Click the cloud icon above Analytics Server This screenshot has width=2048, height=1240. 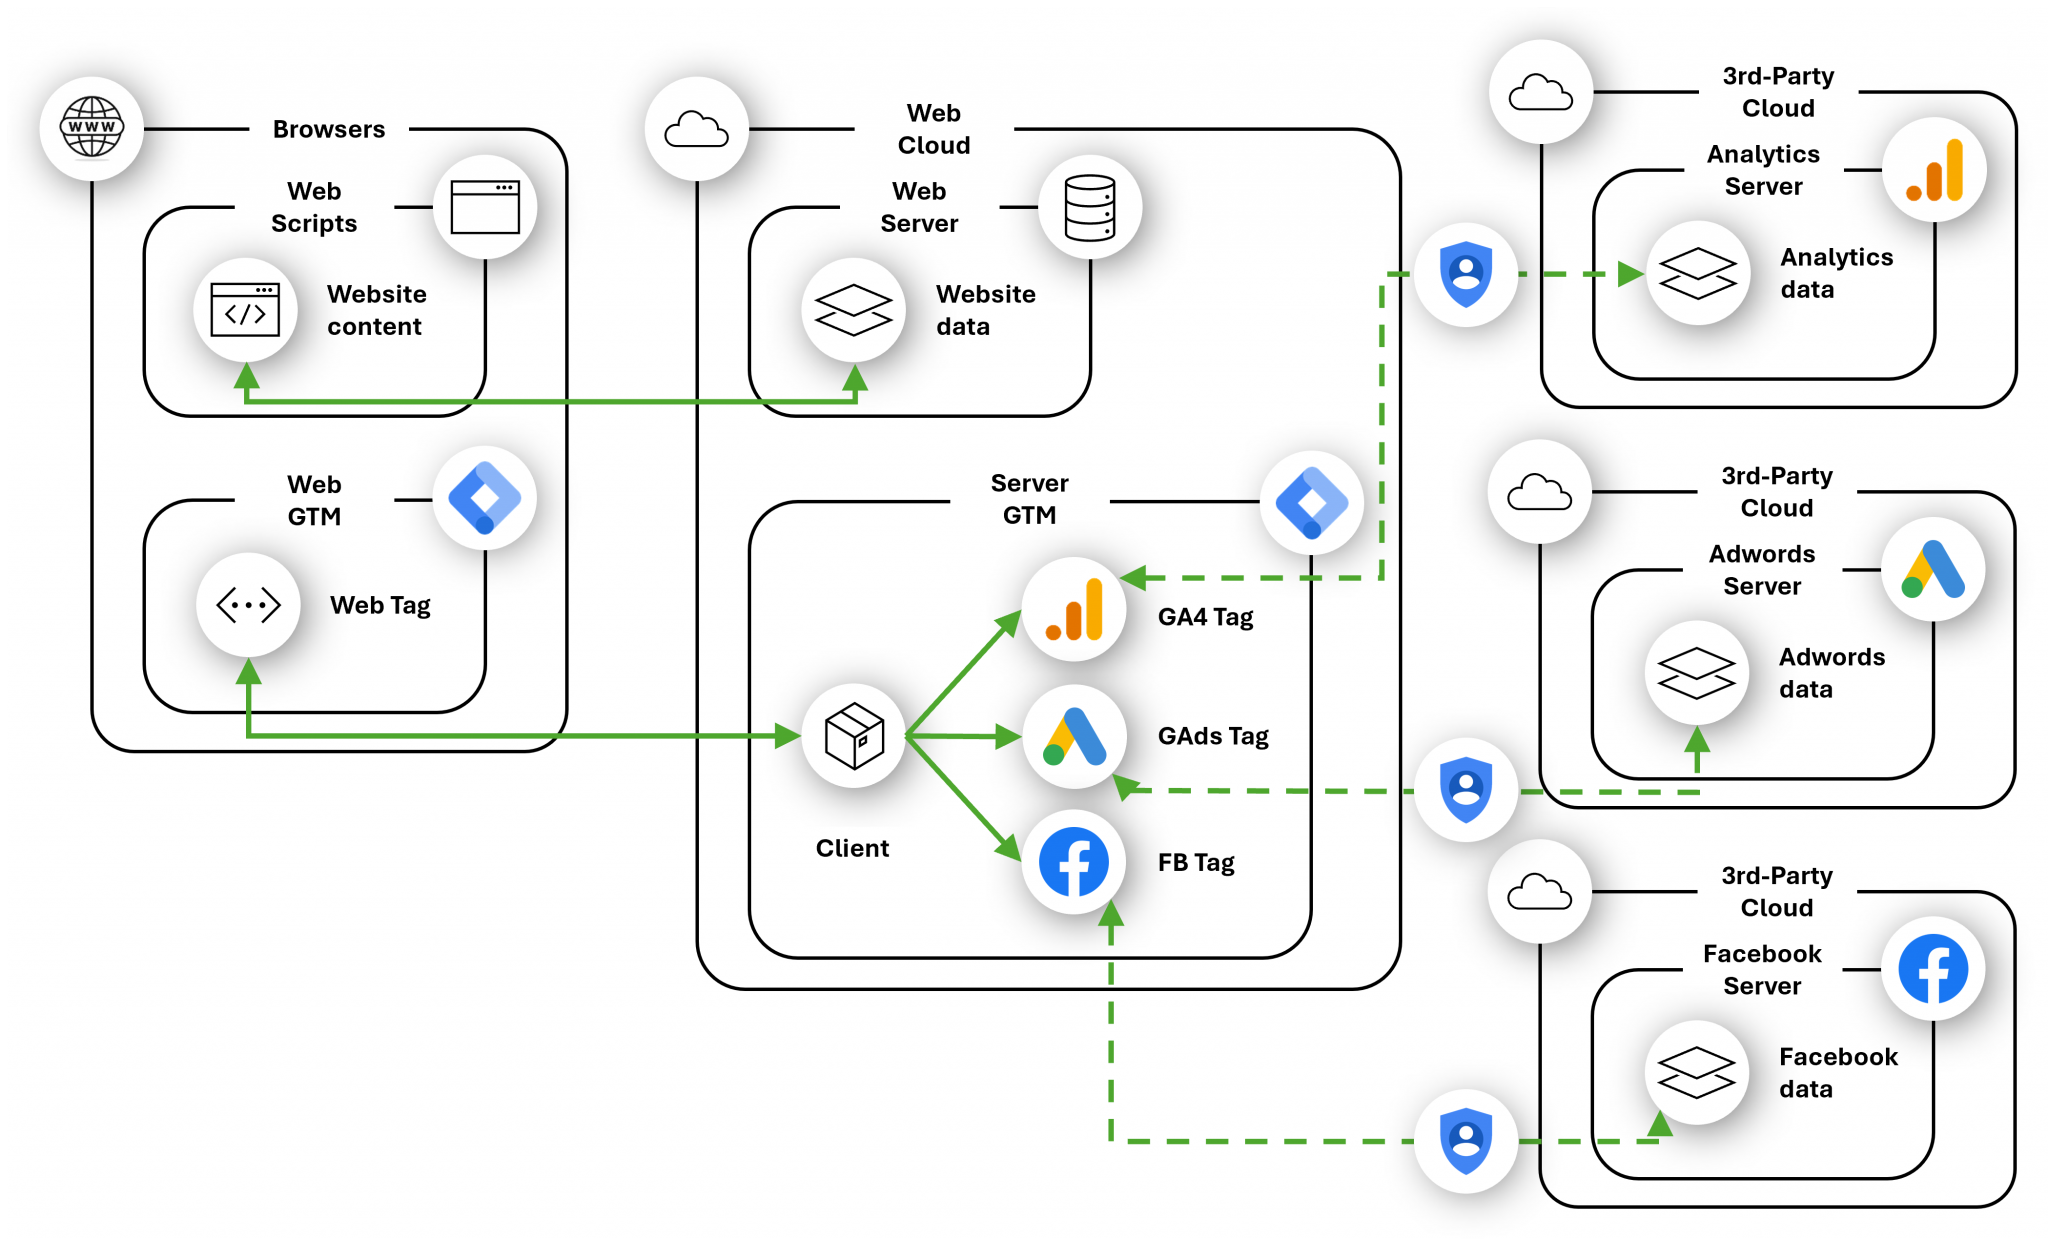point(1541,92)
